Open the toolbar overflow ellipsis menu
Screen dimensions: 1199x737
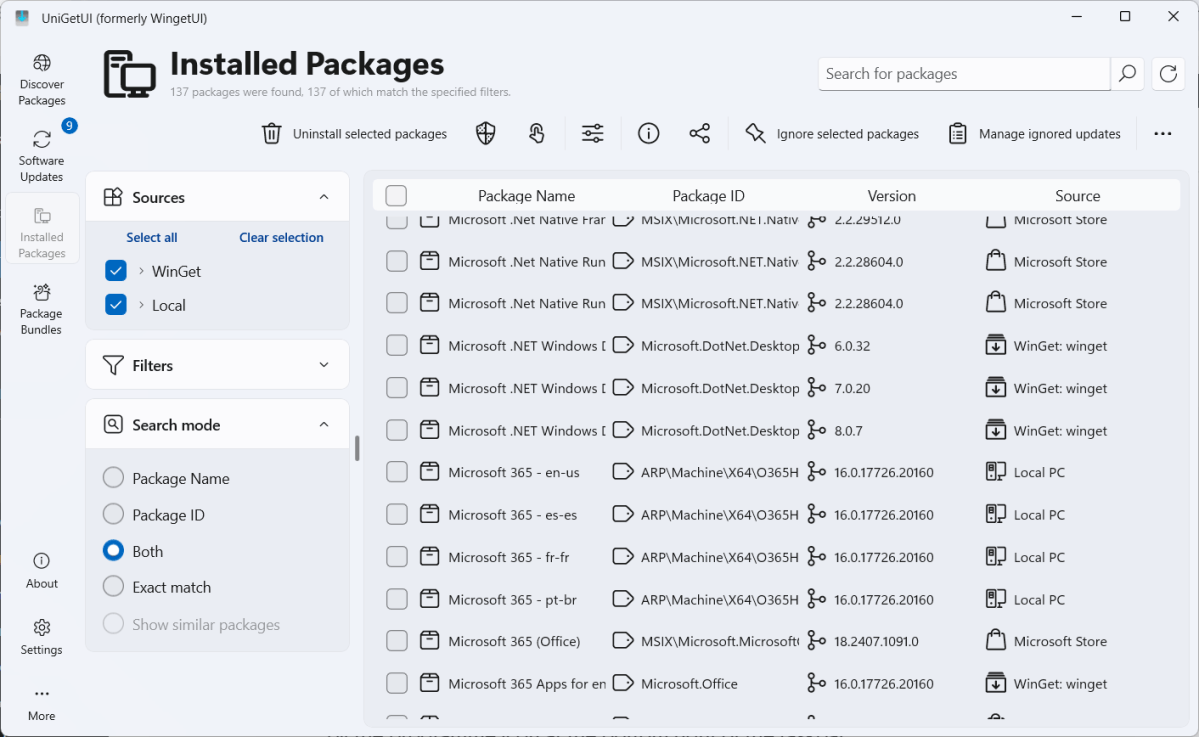click(x=1163, y=134)
